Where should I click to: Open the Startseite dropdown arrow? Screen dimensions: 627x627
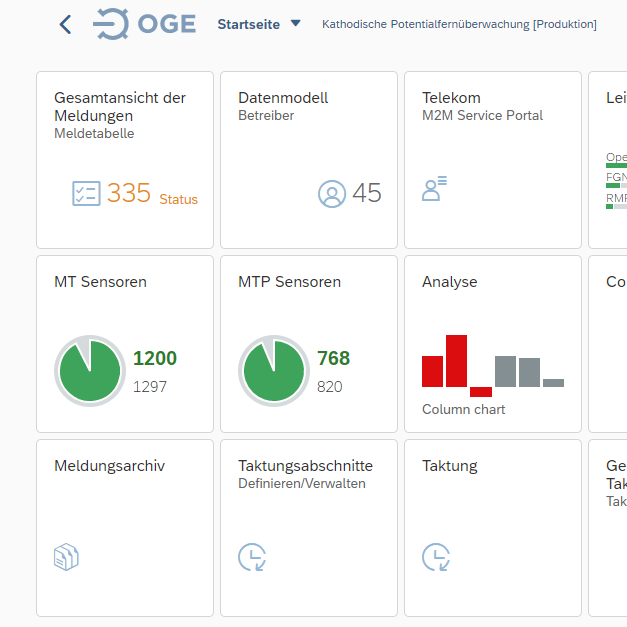click(x=296, y=23)
